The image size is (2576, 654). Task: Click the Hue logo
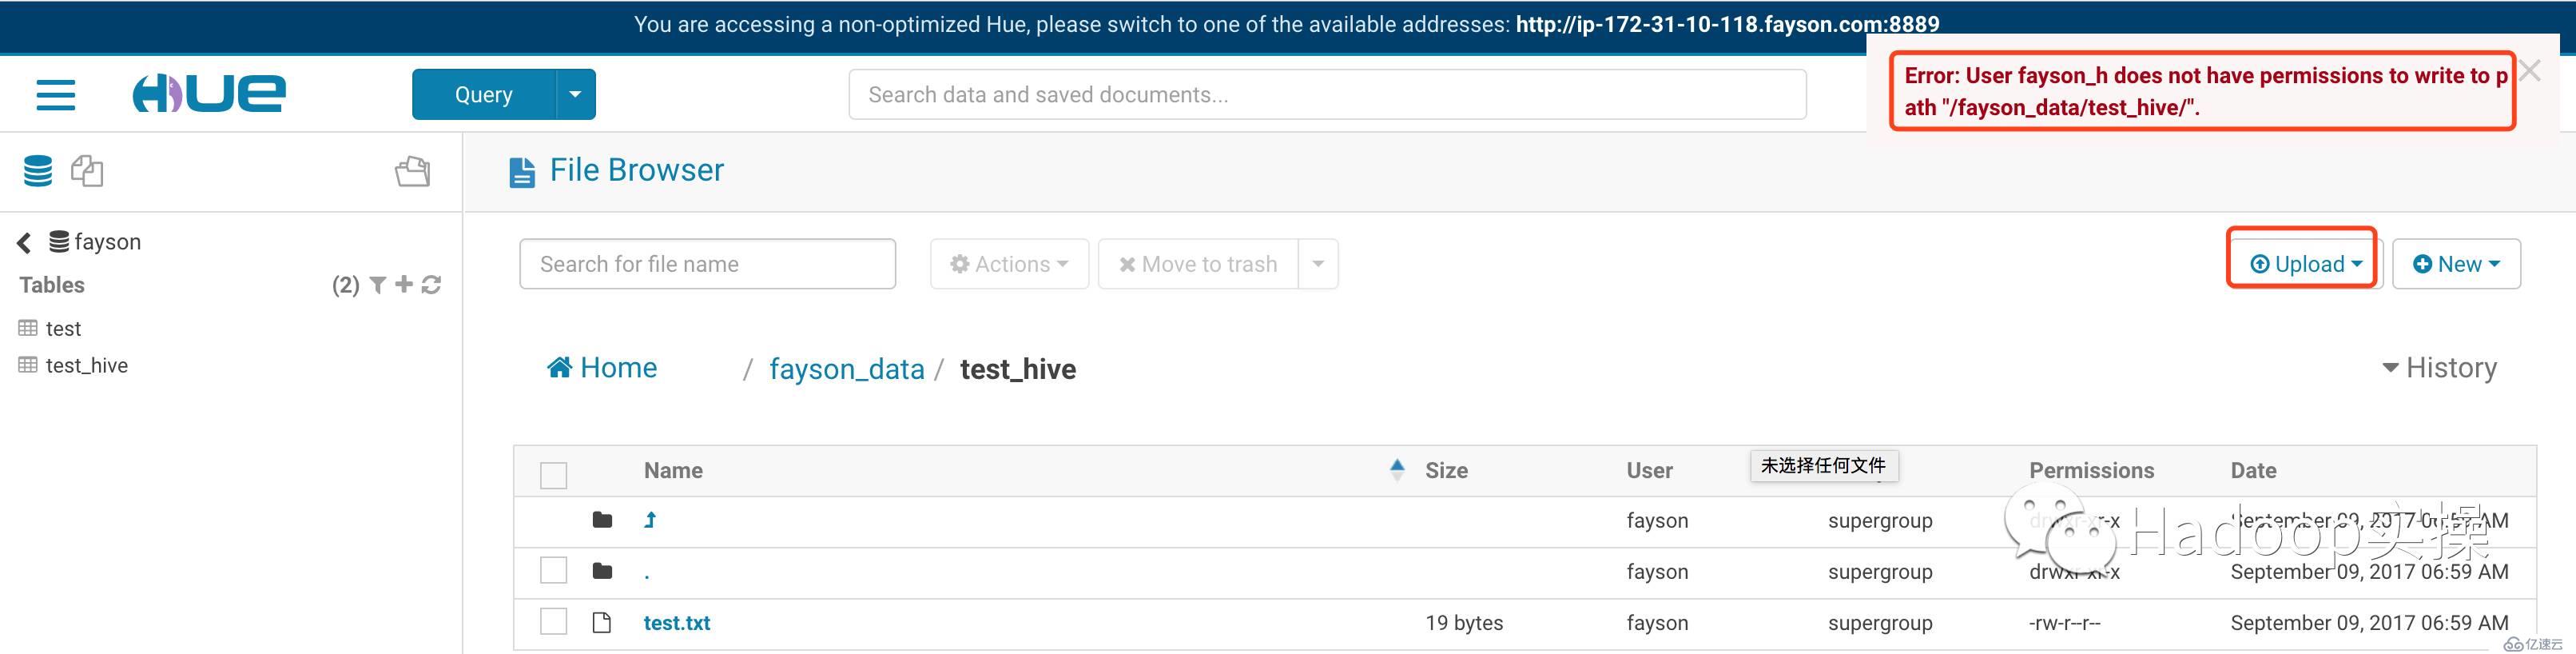click(x=209, y=94)
